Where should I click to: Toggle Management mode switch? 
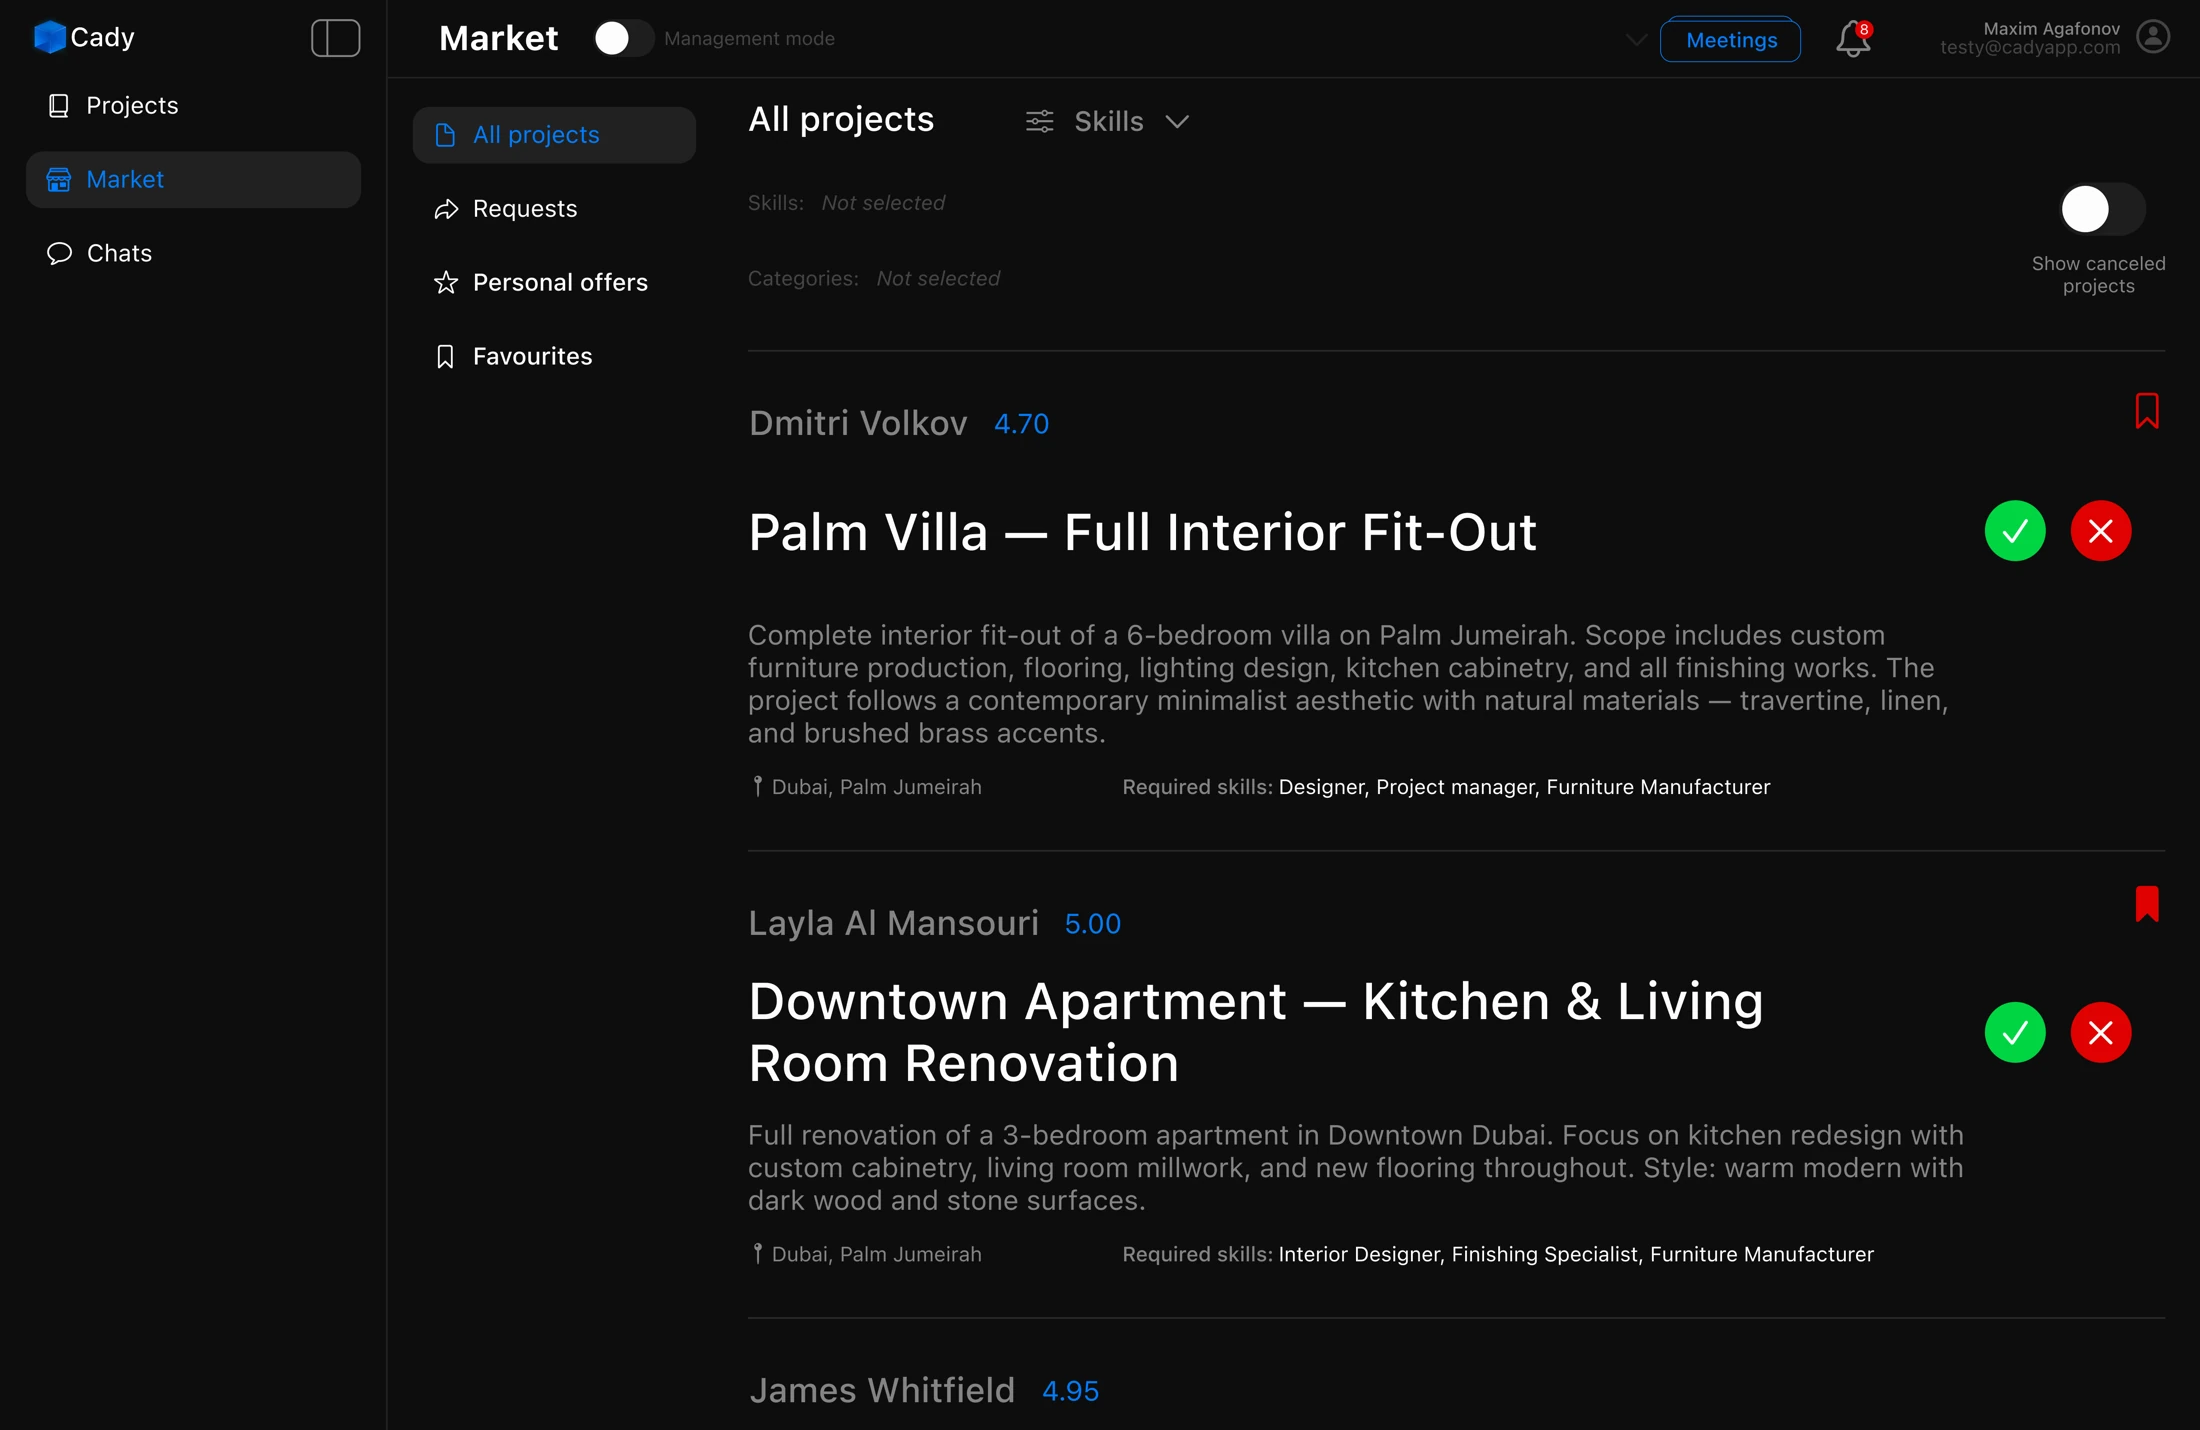click(622, 39)
